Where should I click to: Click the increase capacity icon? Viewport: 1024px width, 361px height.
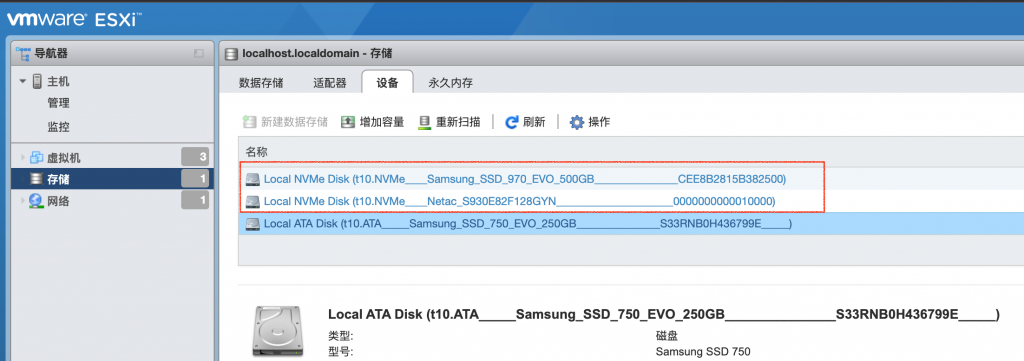348,121
